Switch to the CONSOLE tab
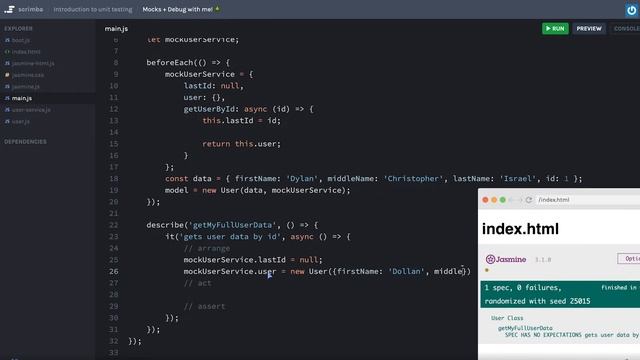640x360 pixels. point(626,29)
